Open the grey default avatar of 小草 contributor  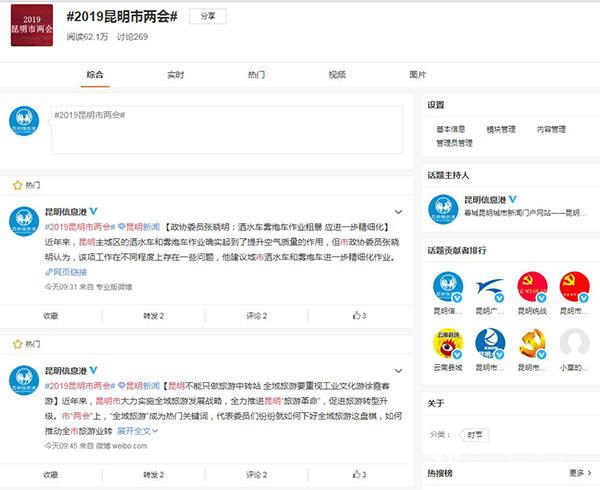[x=574, y=343]
